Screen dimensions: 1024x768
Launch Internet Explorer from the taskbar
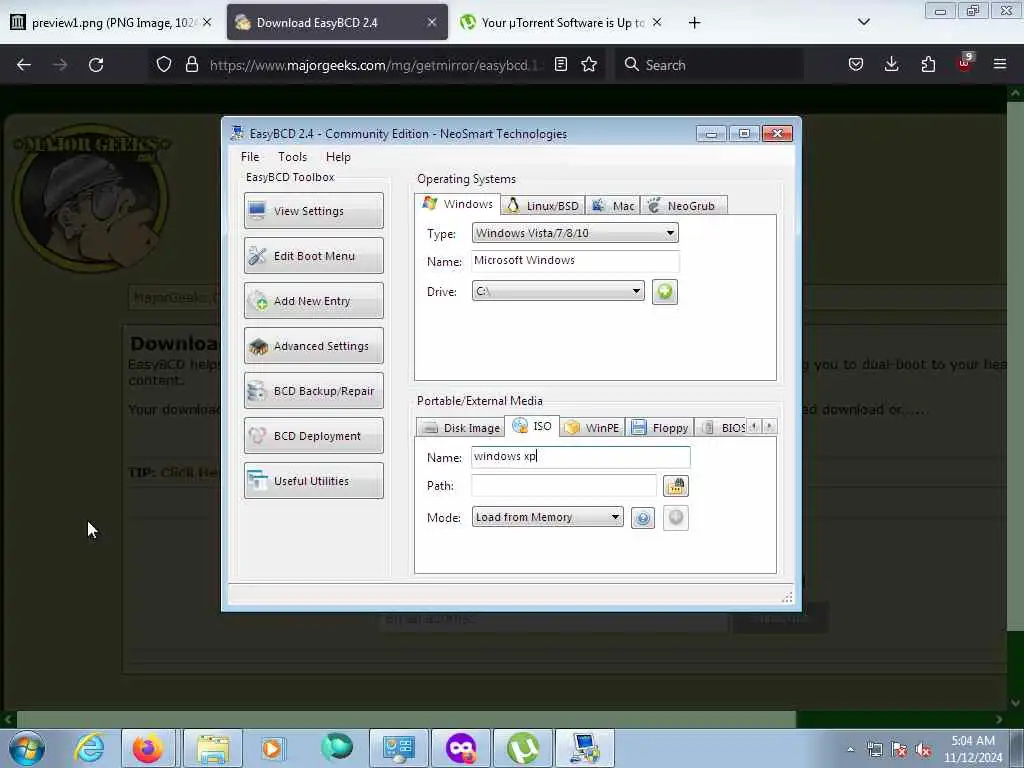click(89, 748)
